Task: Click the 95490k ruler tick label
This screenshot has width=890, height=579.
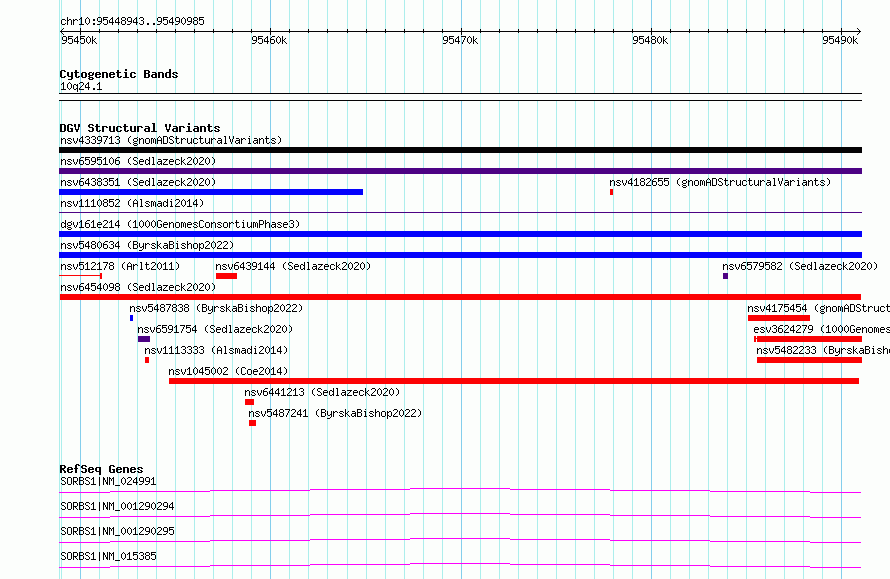Action: (x=840, y=40)
